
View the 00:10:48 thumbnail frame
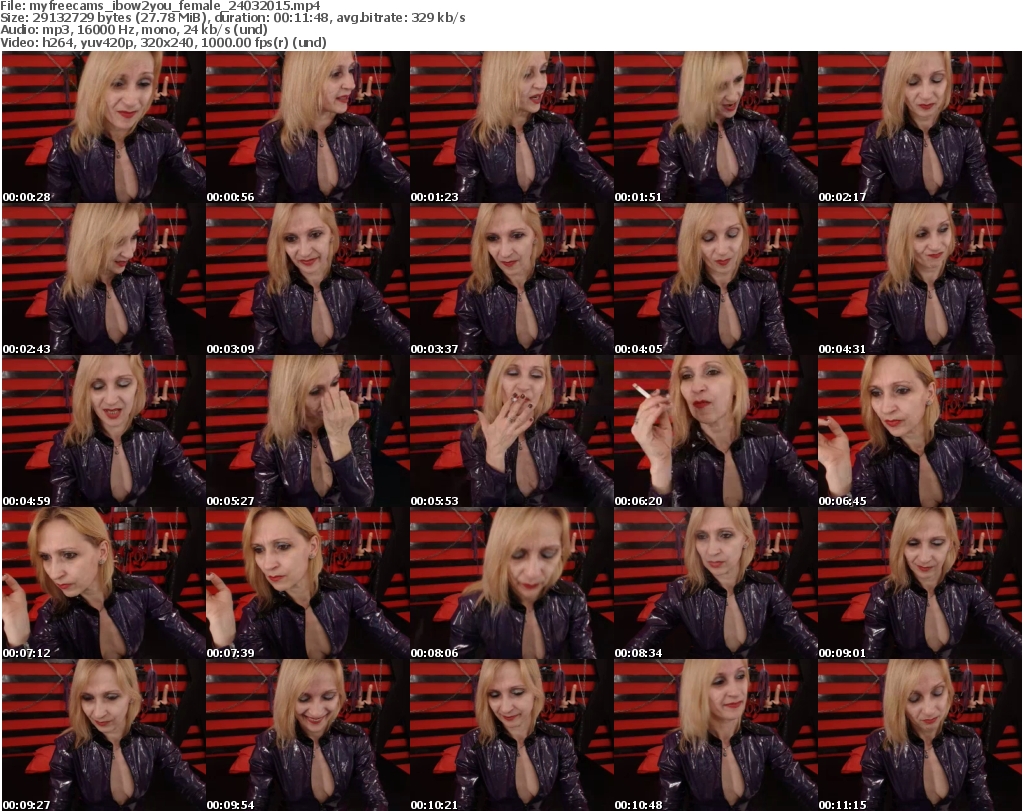715,735
